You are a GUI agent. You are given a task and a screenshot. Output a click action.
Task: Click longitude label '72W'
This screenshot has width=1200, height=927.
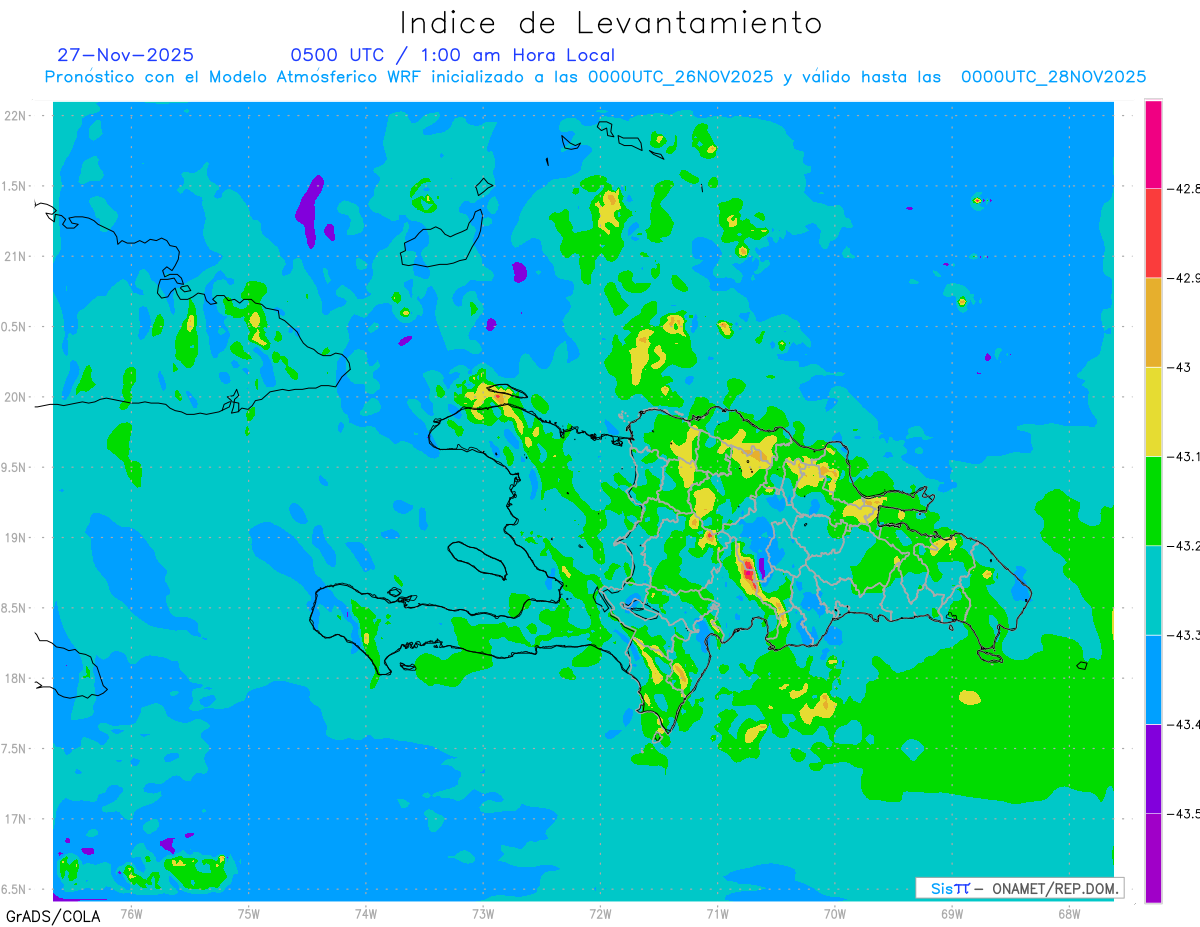click(x=600, y=913)
